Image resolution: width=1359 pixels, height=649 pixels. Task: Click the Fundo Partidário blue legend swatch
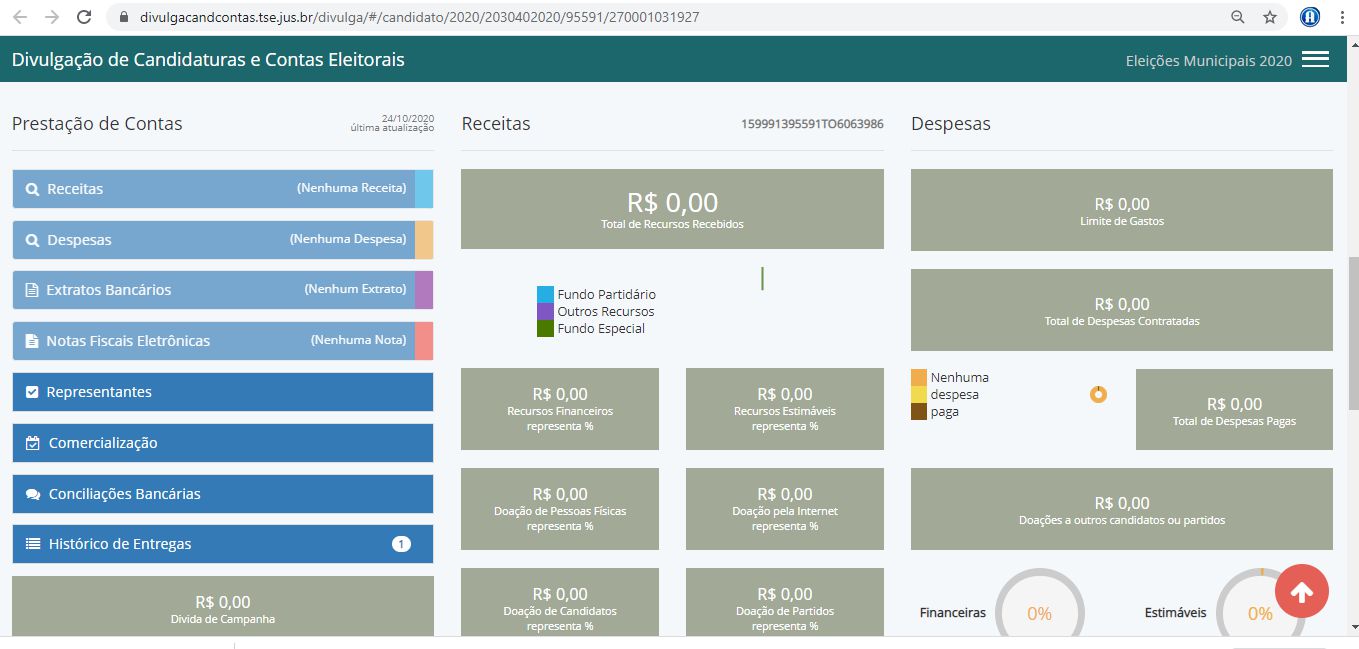click(x=545, y=295)
